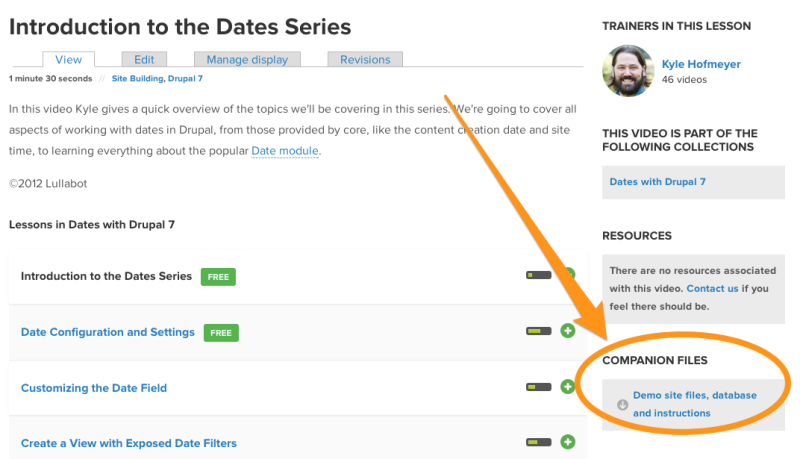Open lesson Create a View with Exposed Date Filters
This screenshot has height=459, width=800.
pos(129,443)
